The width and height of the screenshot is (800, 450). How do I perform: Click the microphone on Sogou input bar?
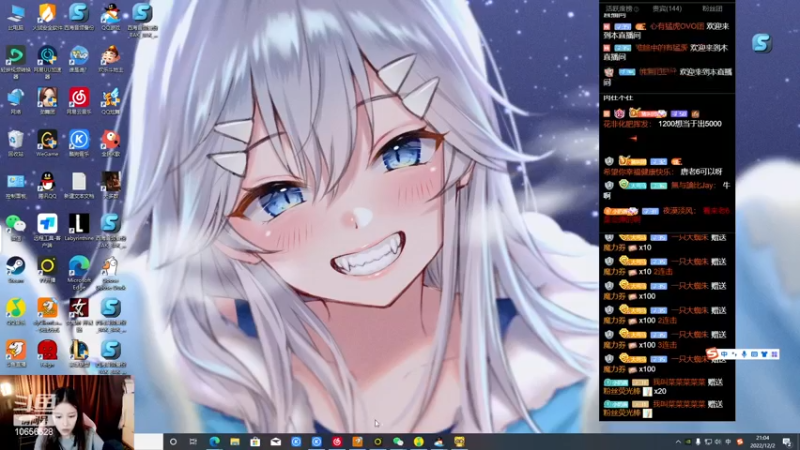[x=744, y=354]
